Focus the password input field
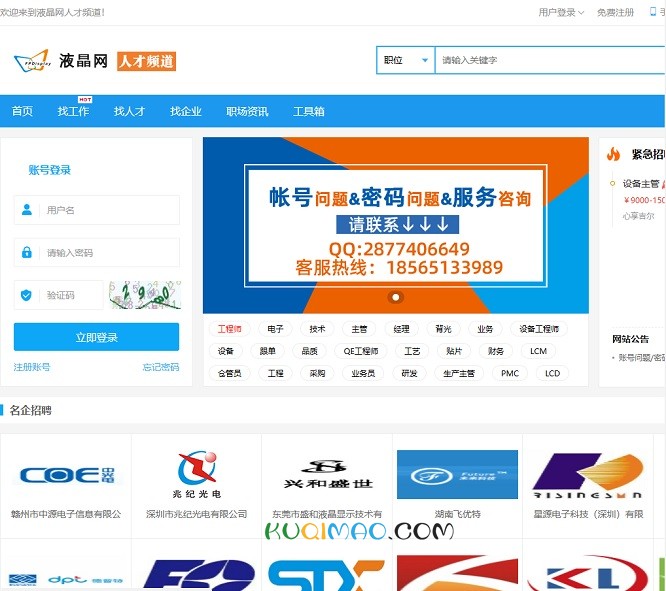Image resolution: width=666 pixels, height=591 pixels. pos(97,252)
